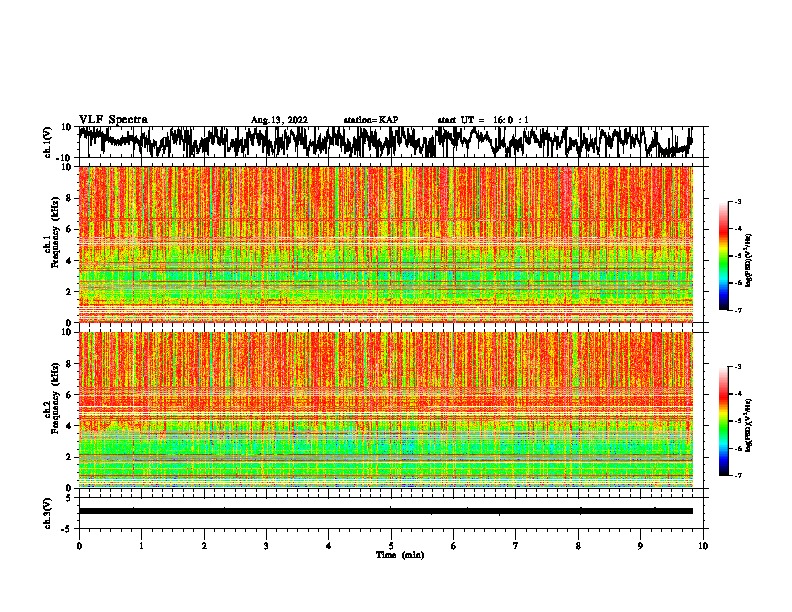The width and height of the screenshot is (792, 612).
Task: Click the "8" kHz tick of ch.1 spectrogram
Action: click(69, 198)
